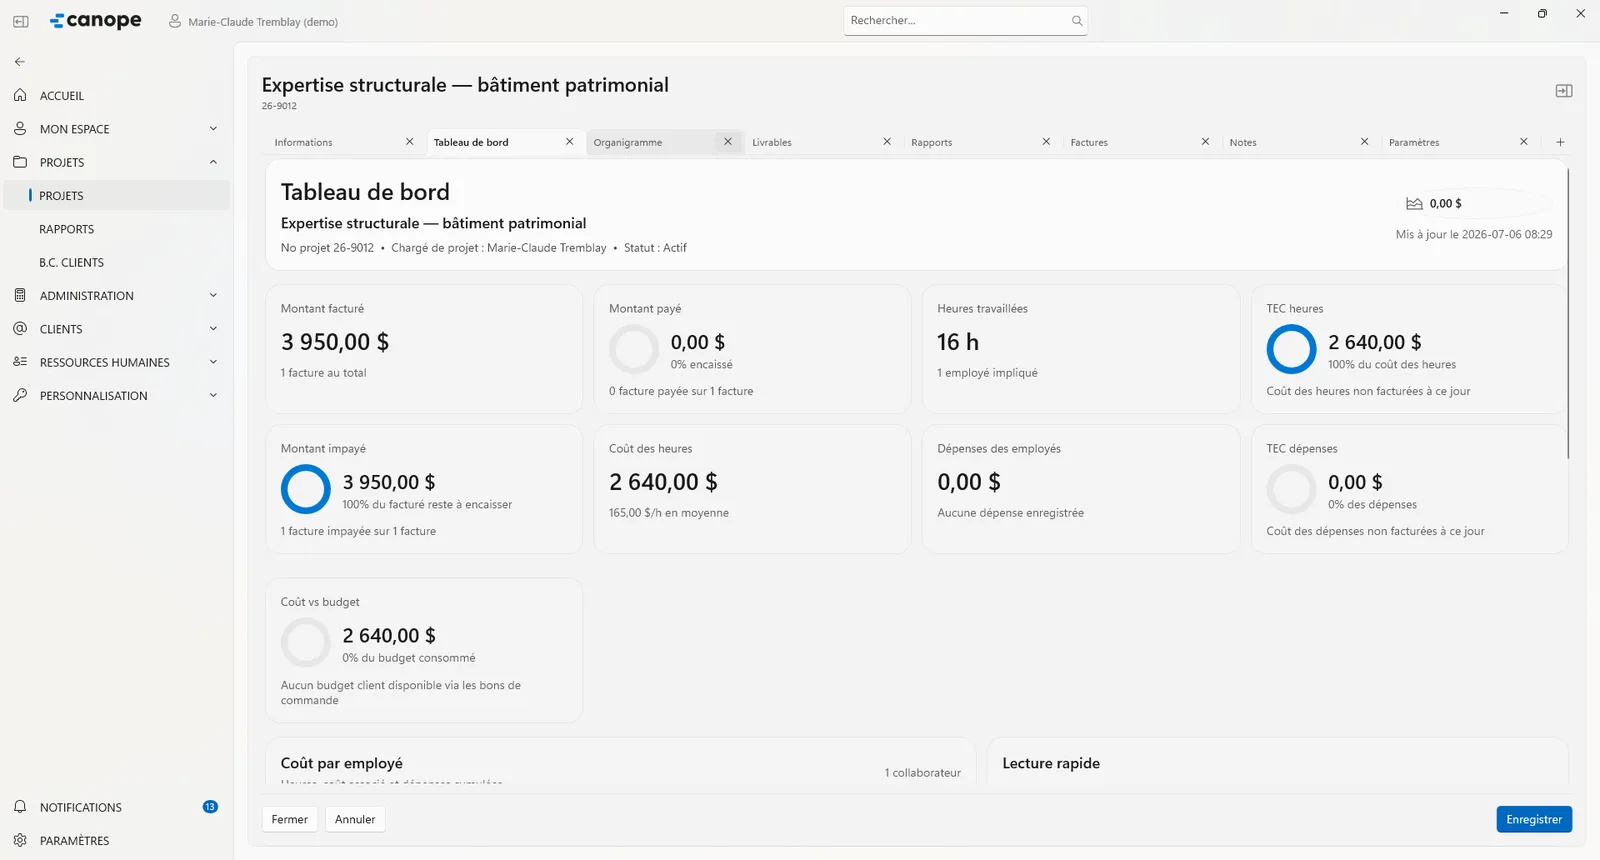
Task: Collapse the Projets menu chevron
Action: click(x=213, y=162)
